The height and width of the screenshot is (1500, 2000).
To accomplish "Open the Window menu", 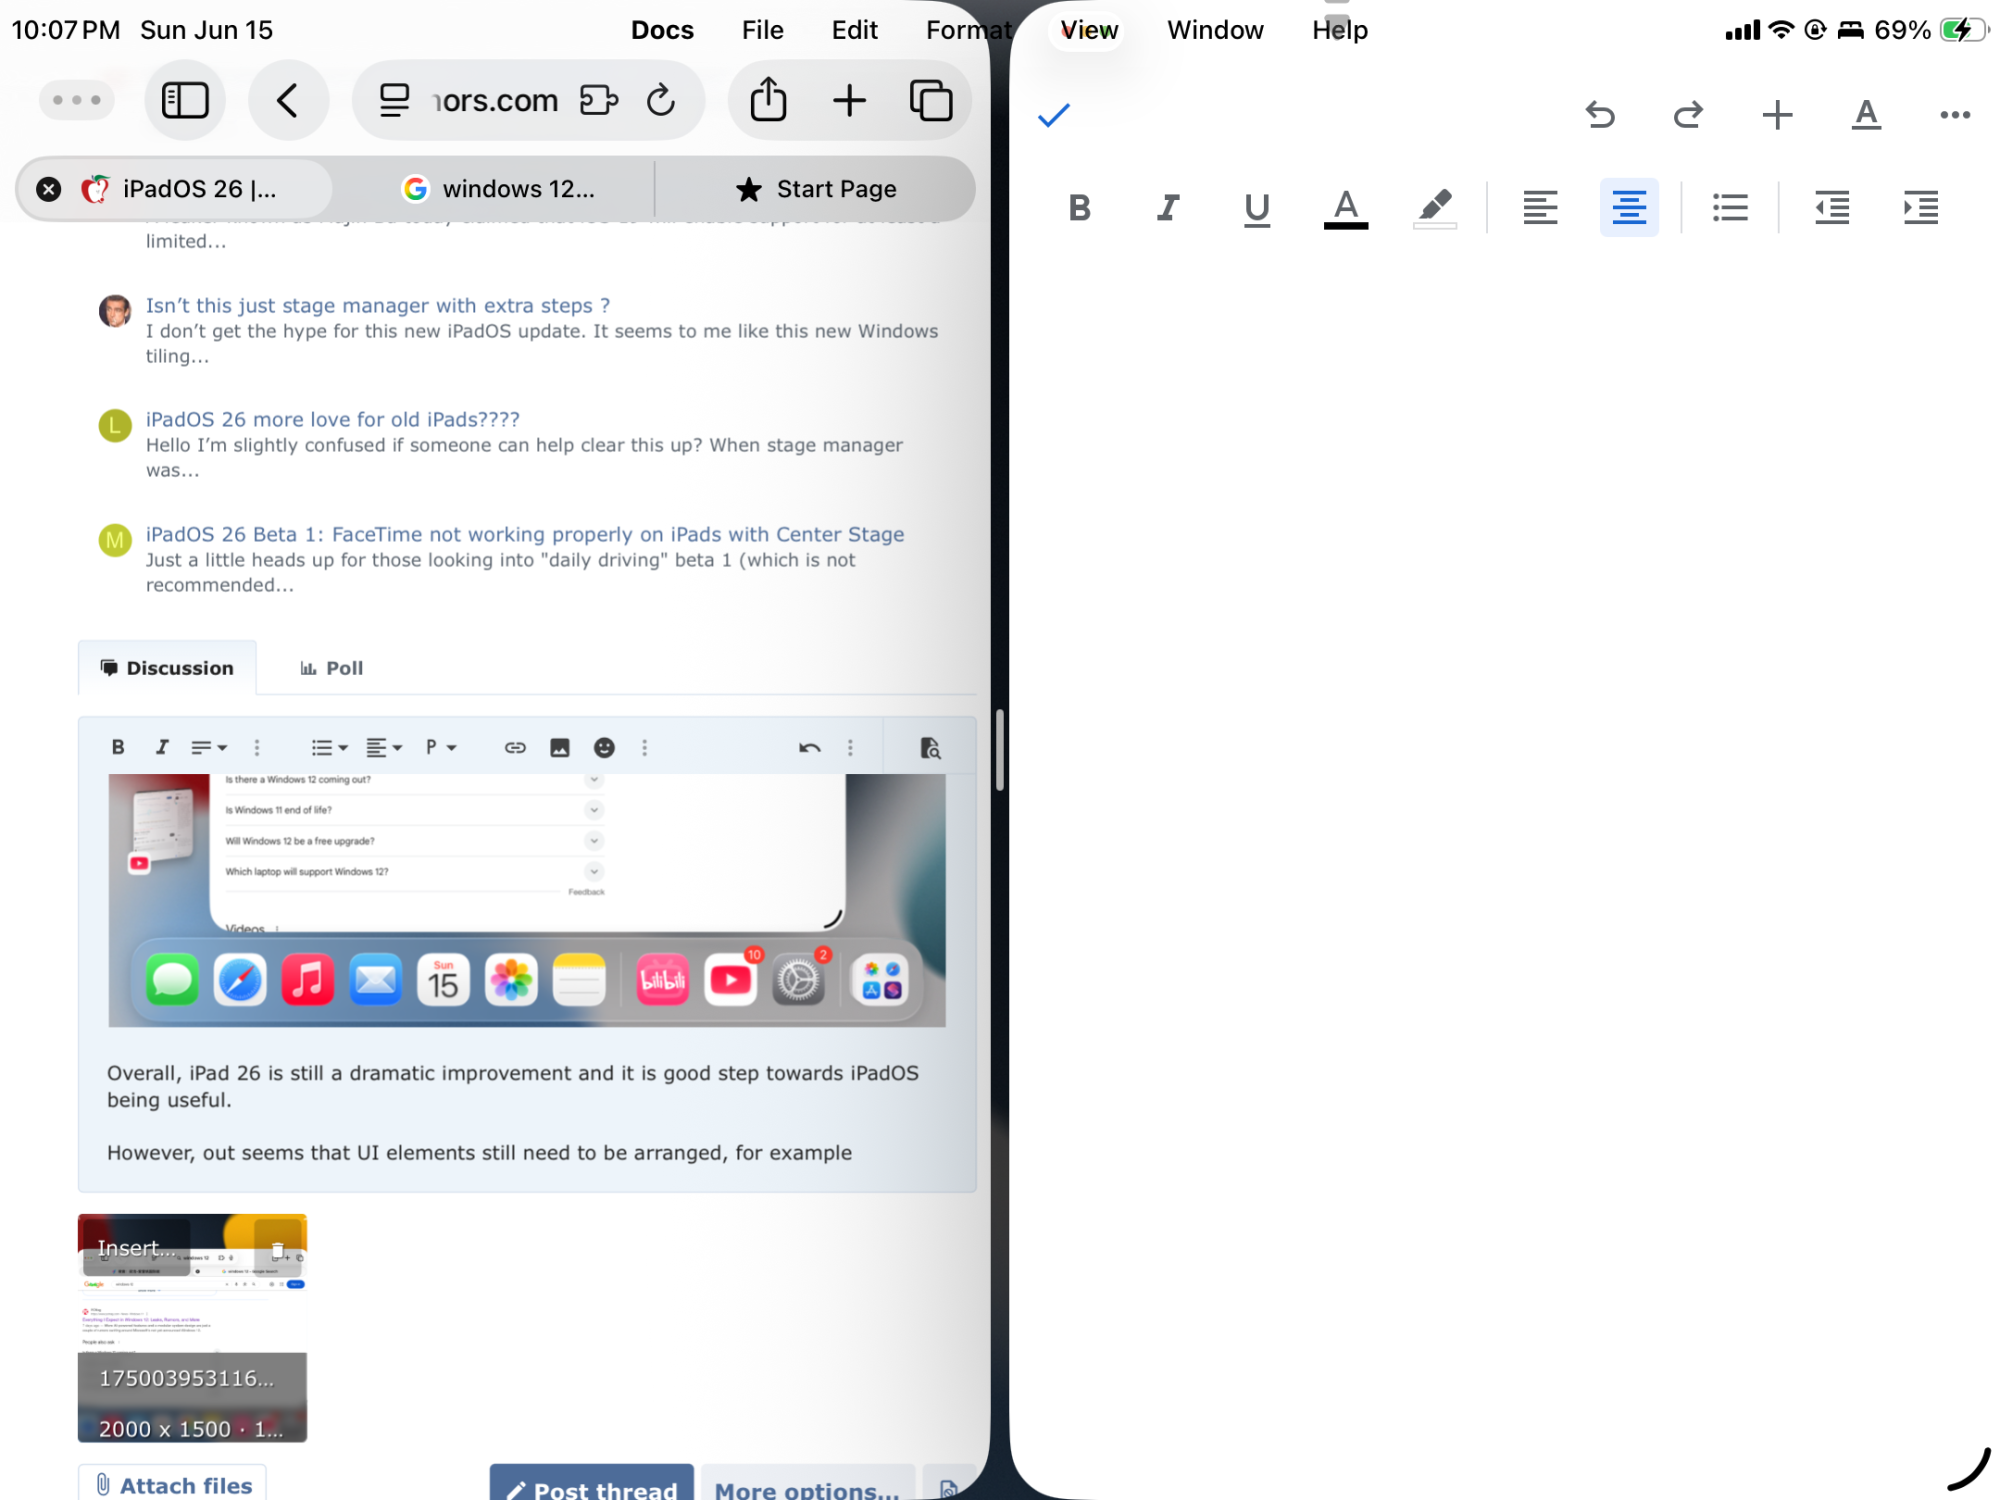I will (1215, 30).
